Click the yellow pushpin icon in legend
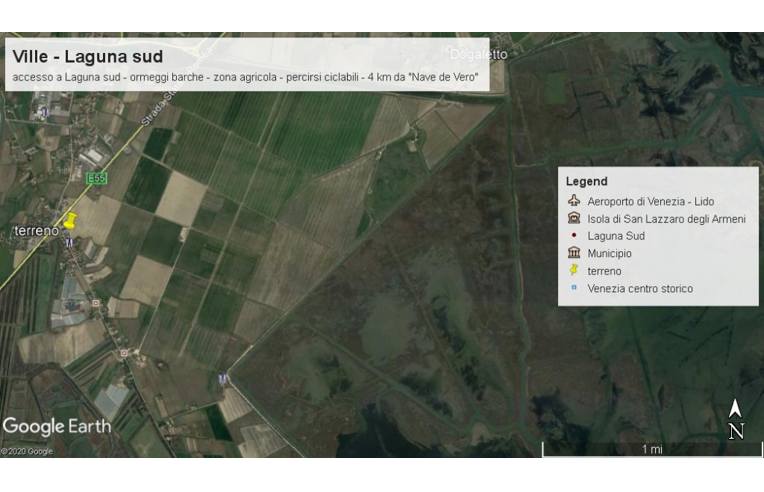Image resolution: width=764 pixels, height=492 pixels. pyautogui.click(x=573, y=271)
